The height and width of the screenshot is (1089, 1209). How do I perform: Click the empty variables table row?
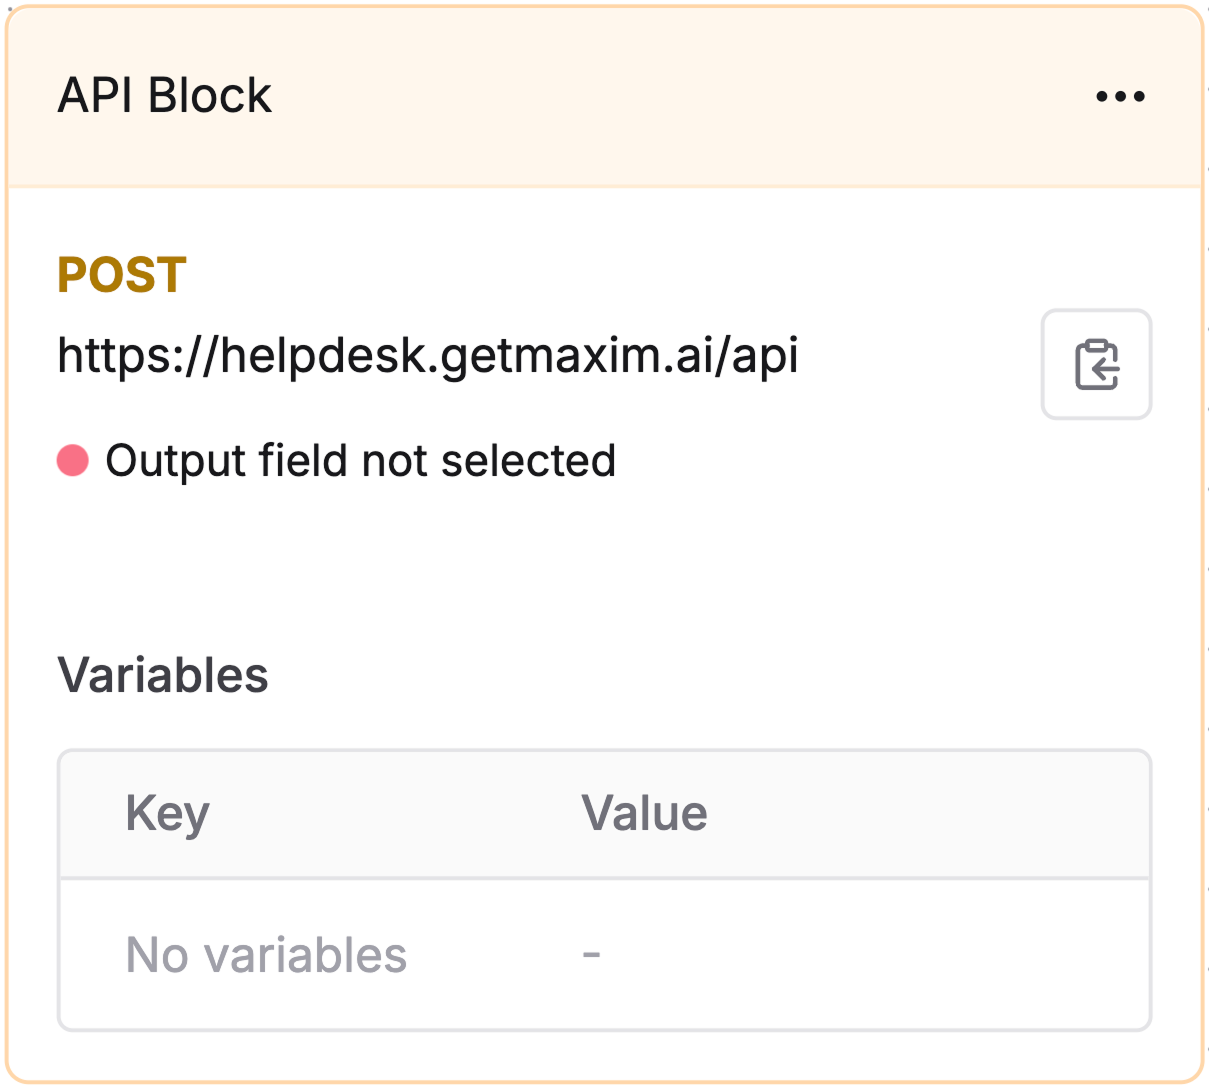pyautogui.click(x=605, y=955)
